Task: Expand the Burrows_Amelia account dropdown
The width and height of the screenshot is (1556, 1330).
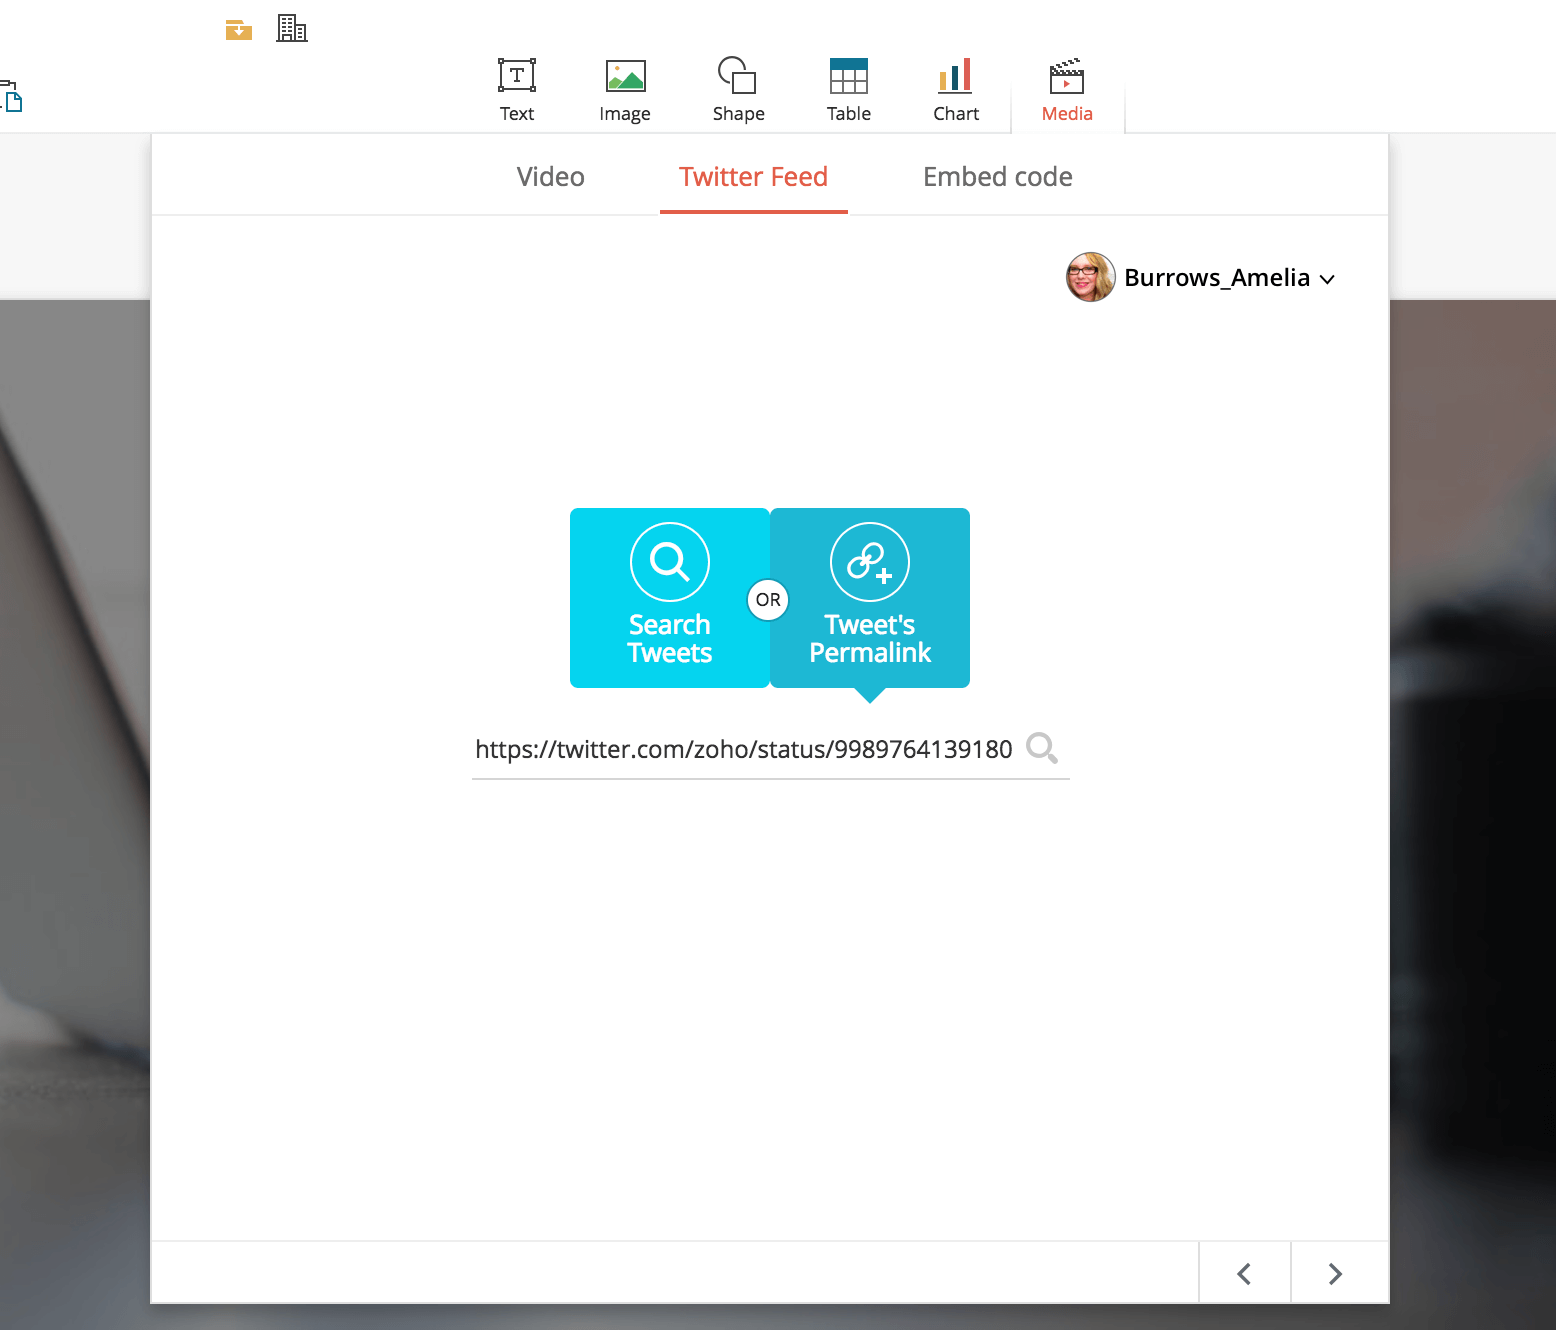Action: (x=1327, y=279)
